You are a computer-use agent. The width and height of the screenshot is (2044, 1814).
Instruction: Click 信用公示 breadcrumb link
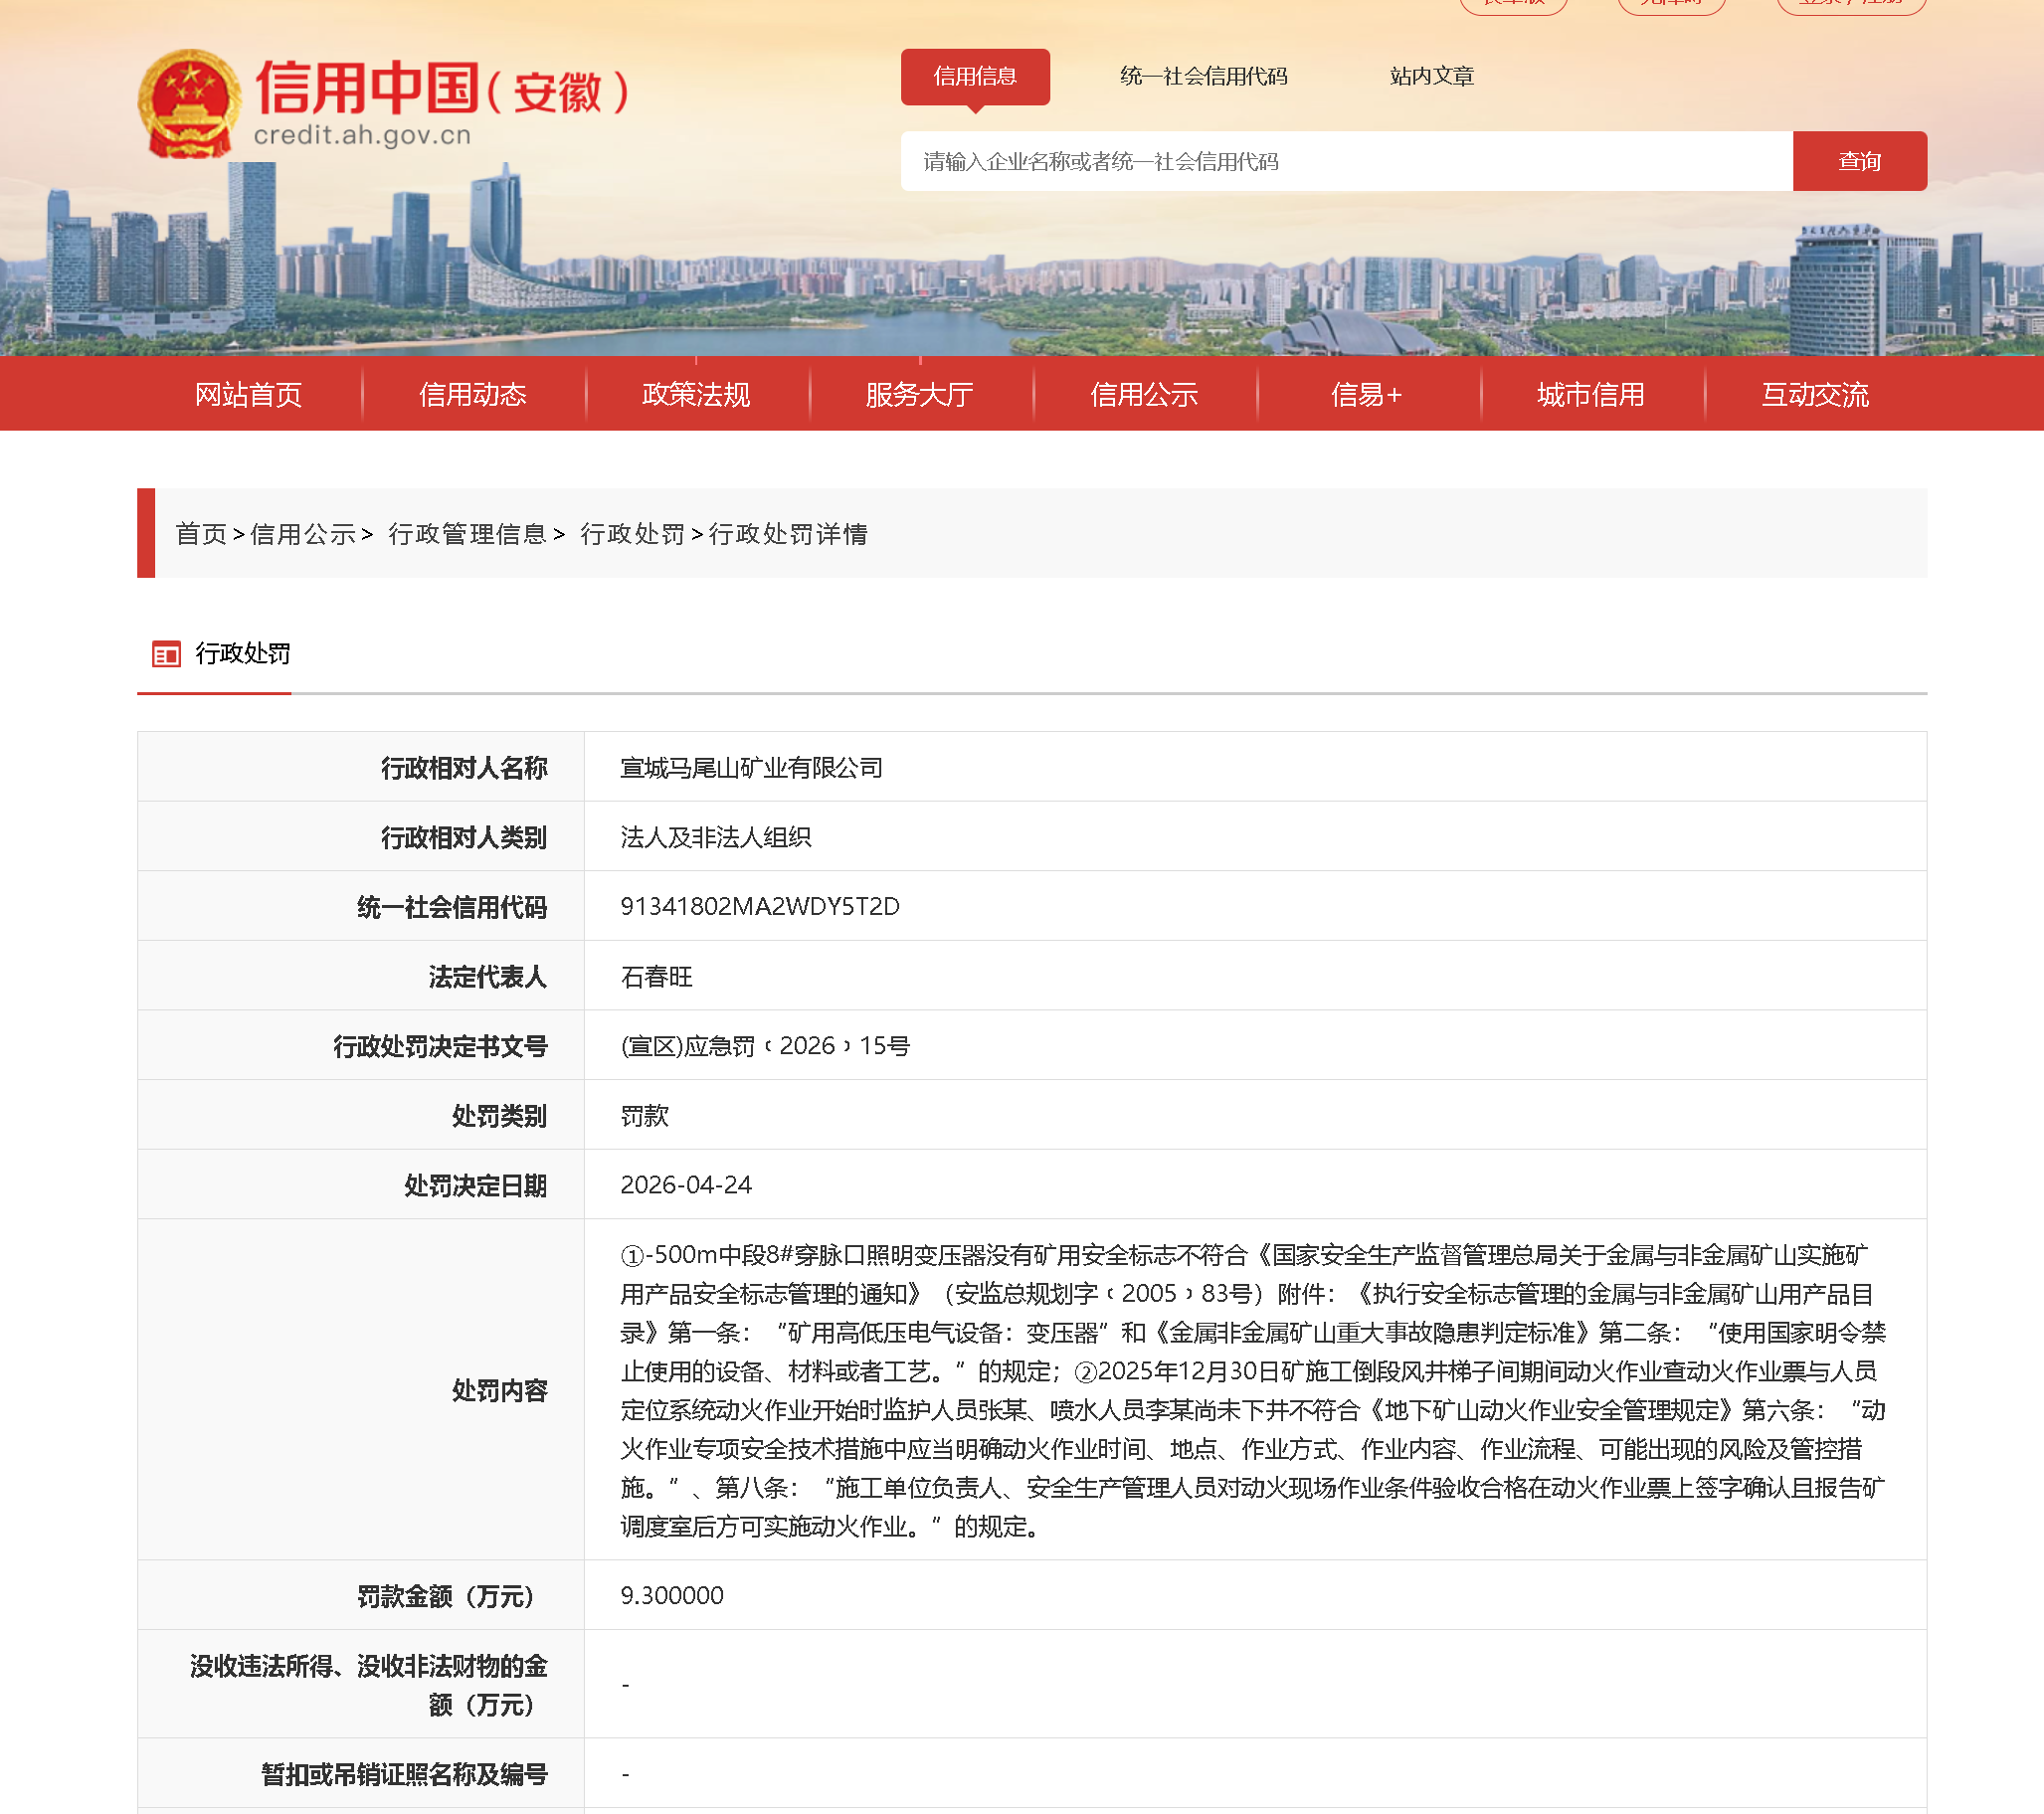click(x=303, y=534)
